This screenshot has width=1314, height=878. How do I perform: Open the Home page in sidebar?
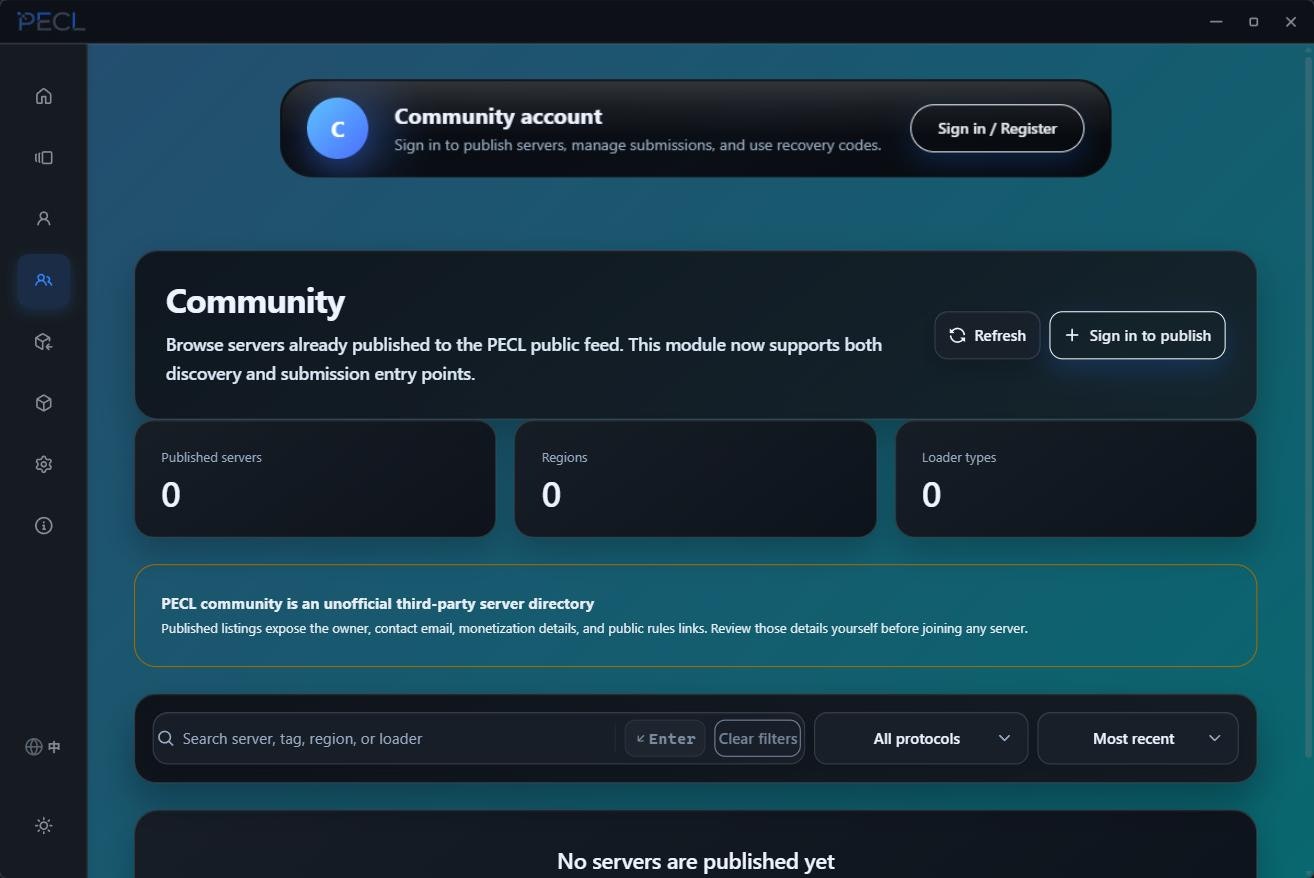43,96
